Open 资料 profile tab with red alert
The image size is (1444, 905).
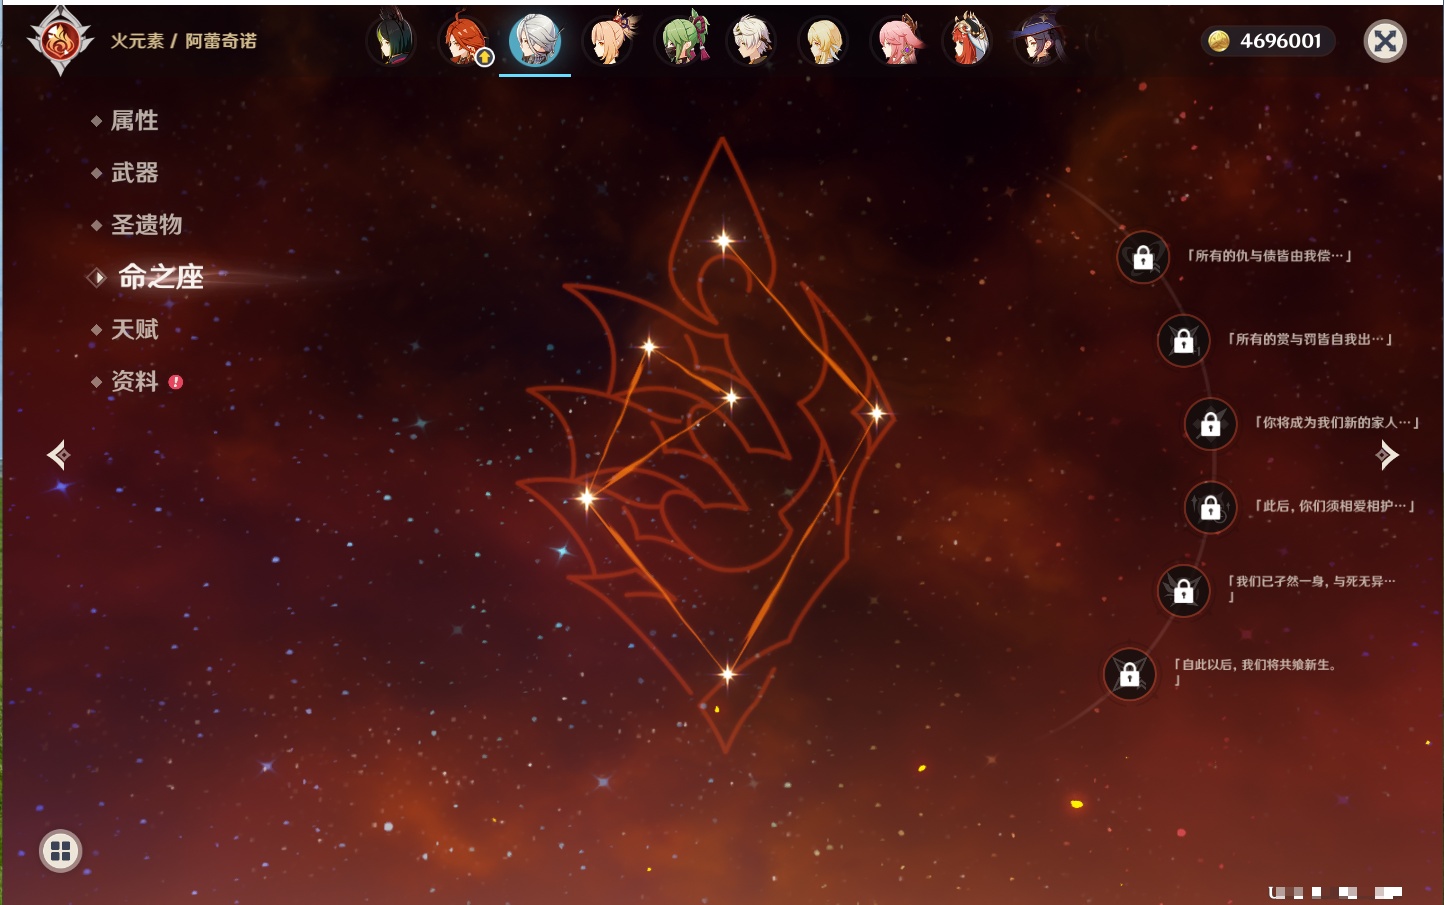pyautogui.click(x=134, y=382)
